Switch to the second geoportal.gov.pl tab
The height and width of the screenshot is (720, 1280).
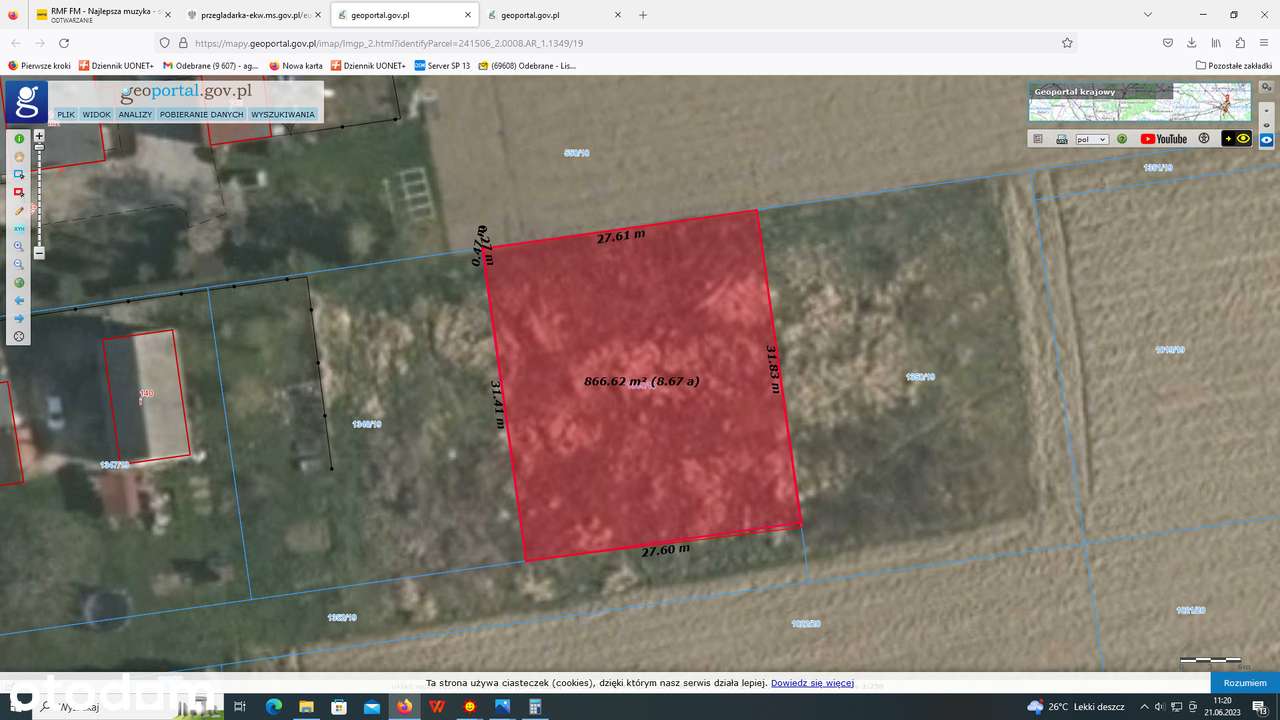pos(555,15)
